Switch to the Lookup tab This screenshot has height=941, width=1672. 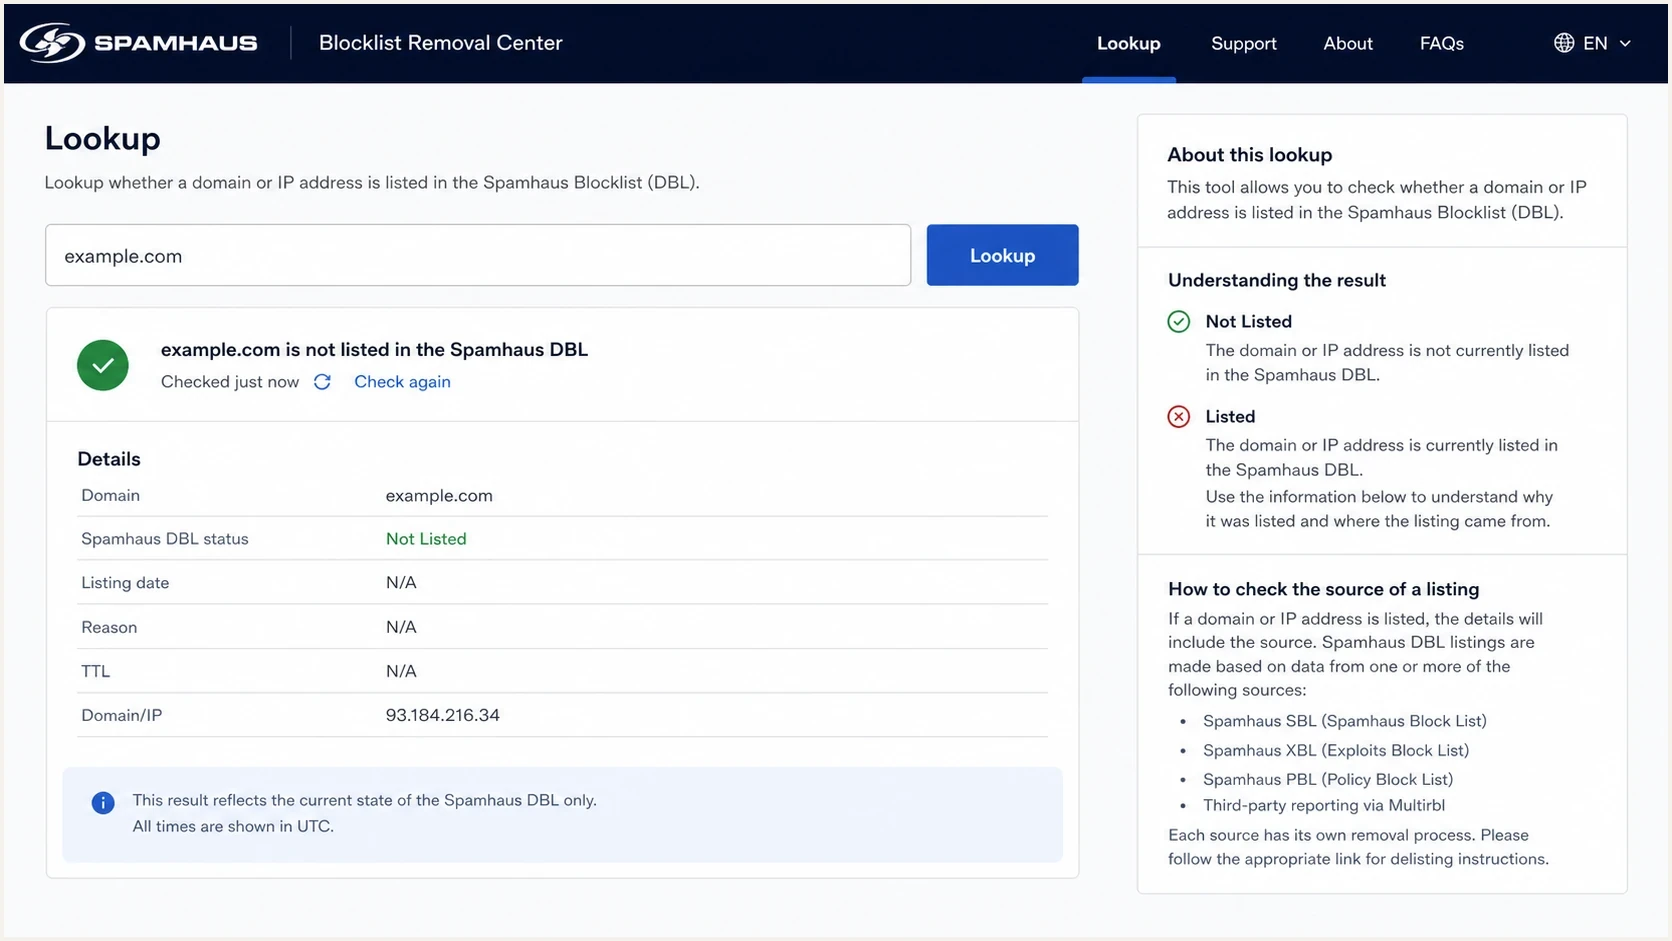(x=1129, y=43)
